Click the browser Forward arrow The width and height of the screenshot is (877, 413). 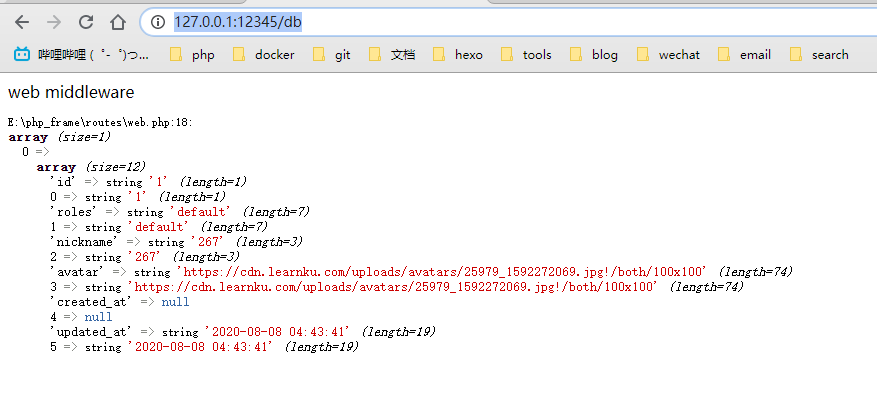pyautogui.click(x=54, y=22)
